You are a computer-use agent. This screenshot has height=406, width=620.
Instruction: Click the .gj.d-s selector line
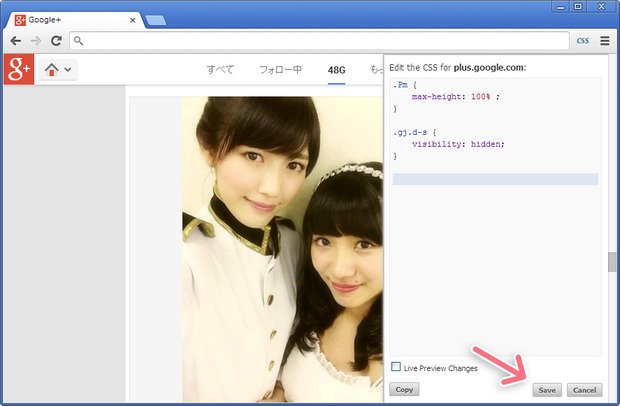pyautogui.click(x=414, y=132)
